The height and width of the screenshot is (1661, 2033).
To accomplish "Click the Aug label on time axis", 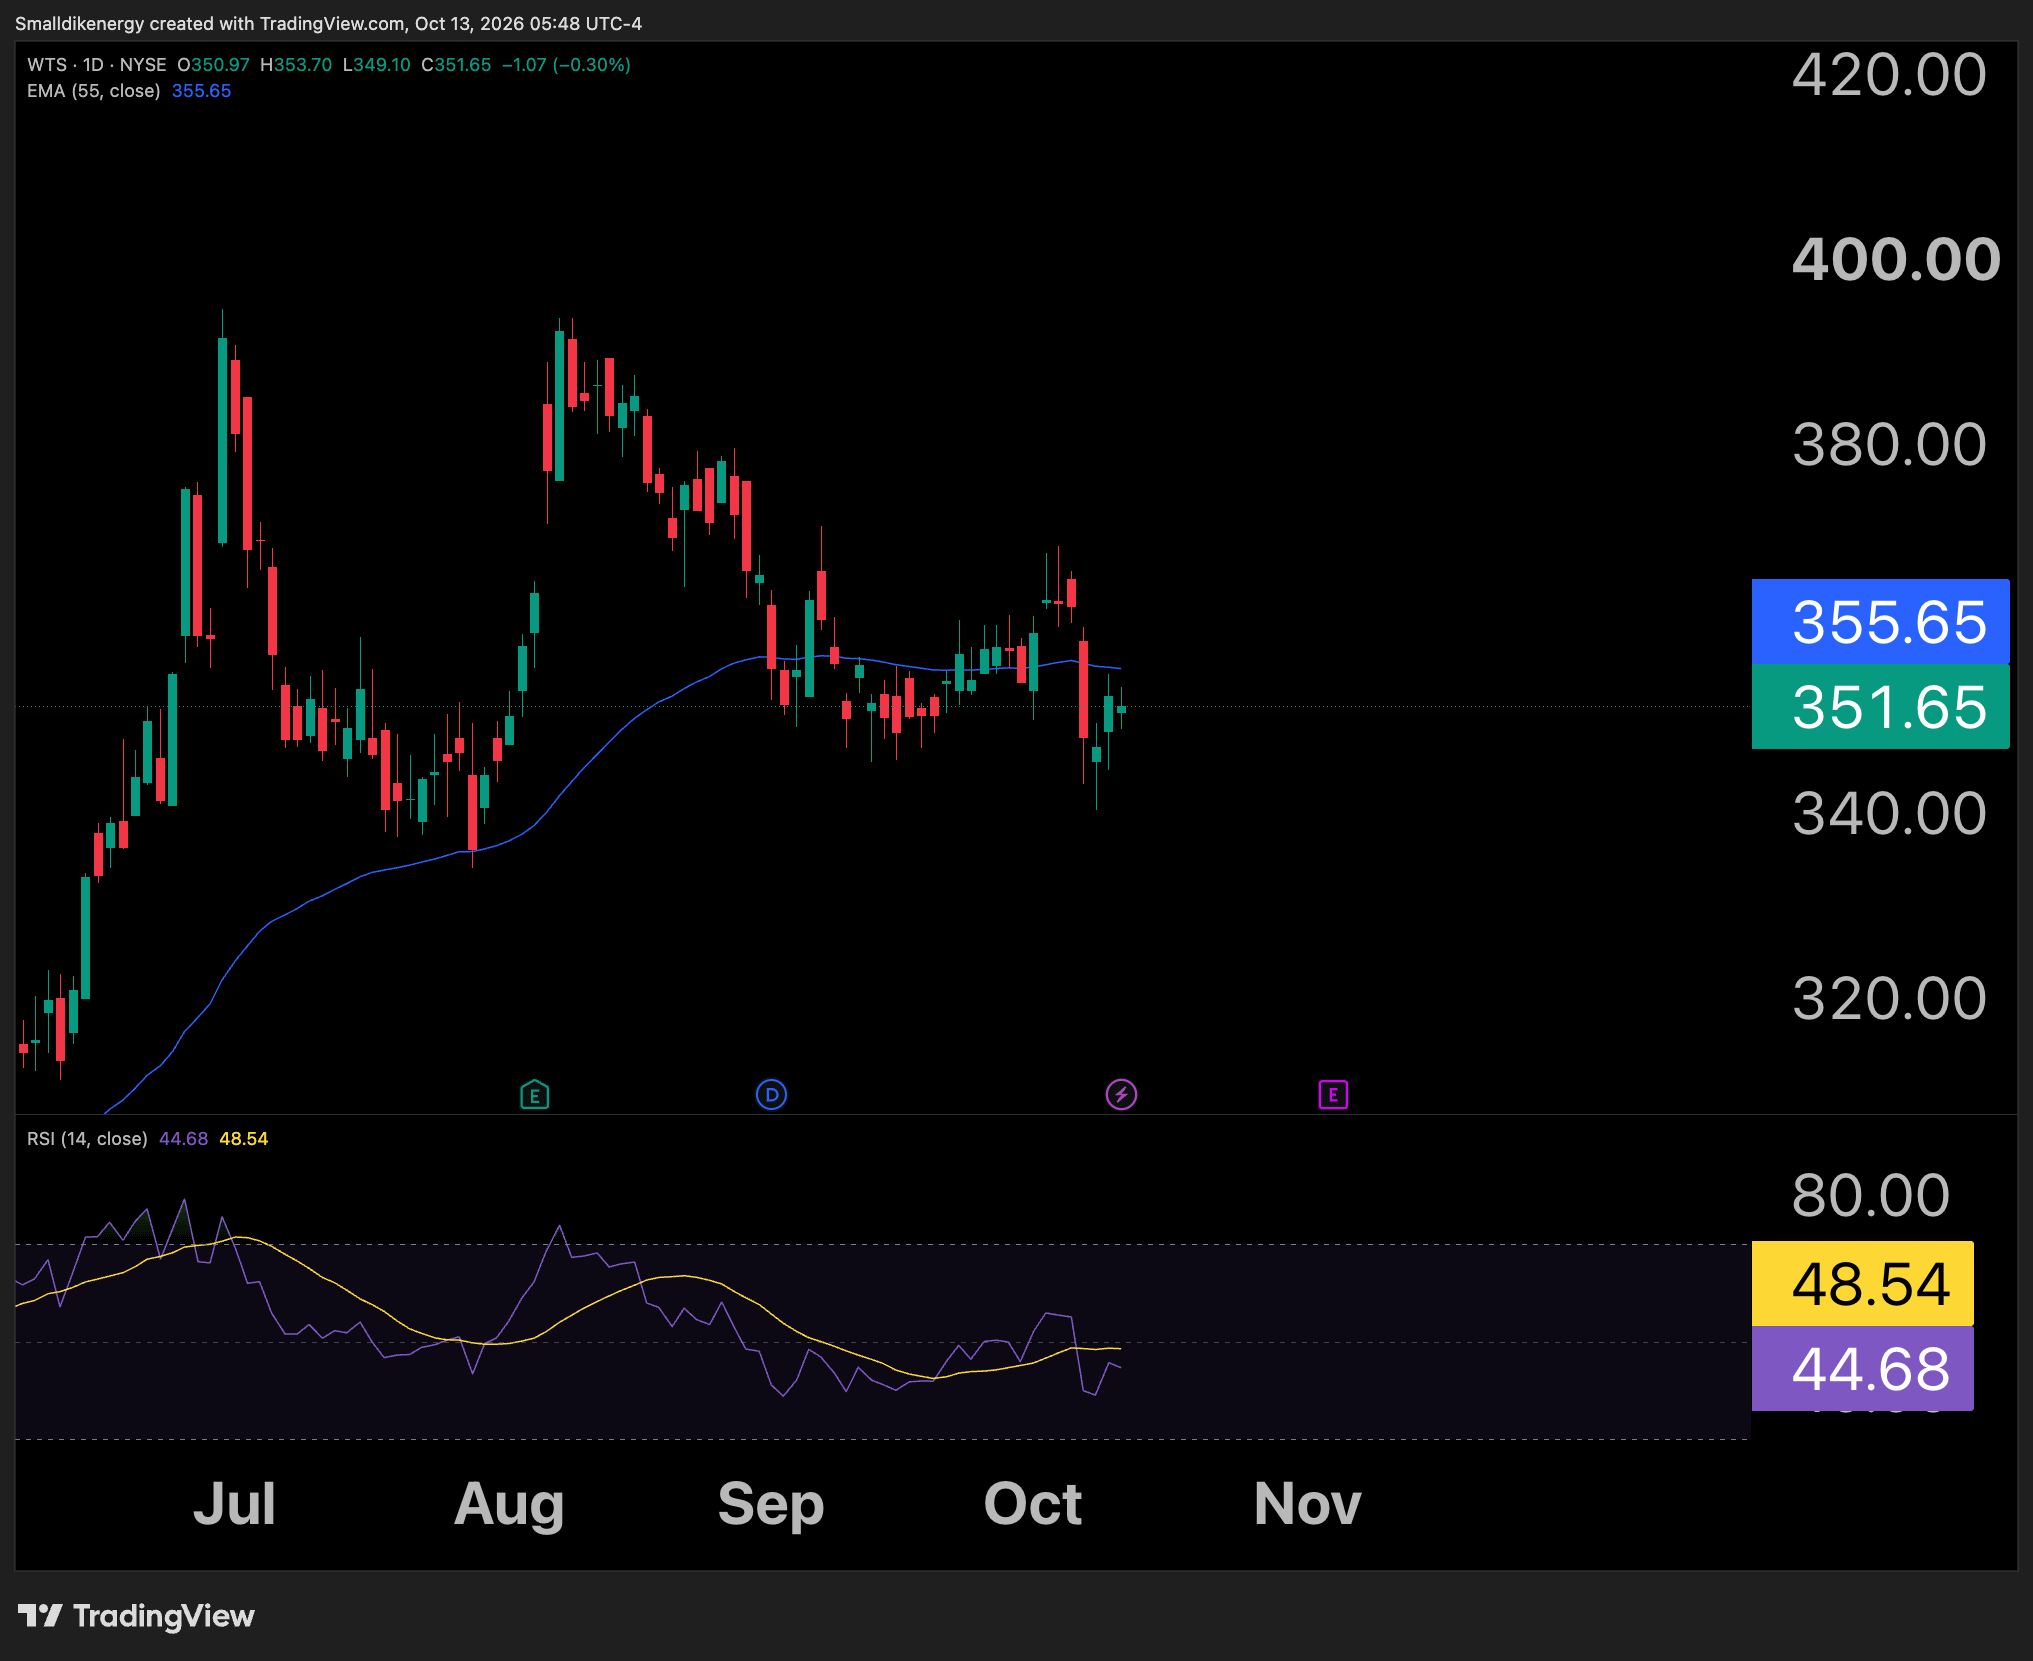I will click(509, 1505).
